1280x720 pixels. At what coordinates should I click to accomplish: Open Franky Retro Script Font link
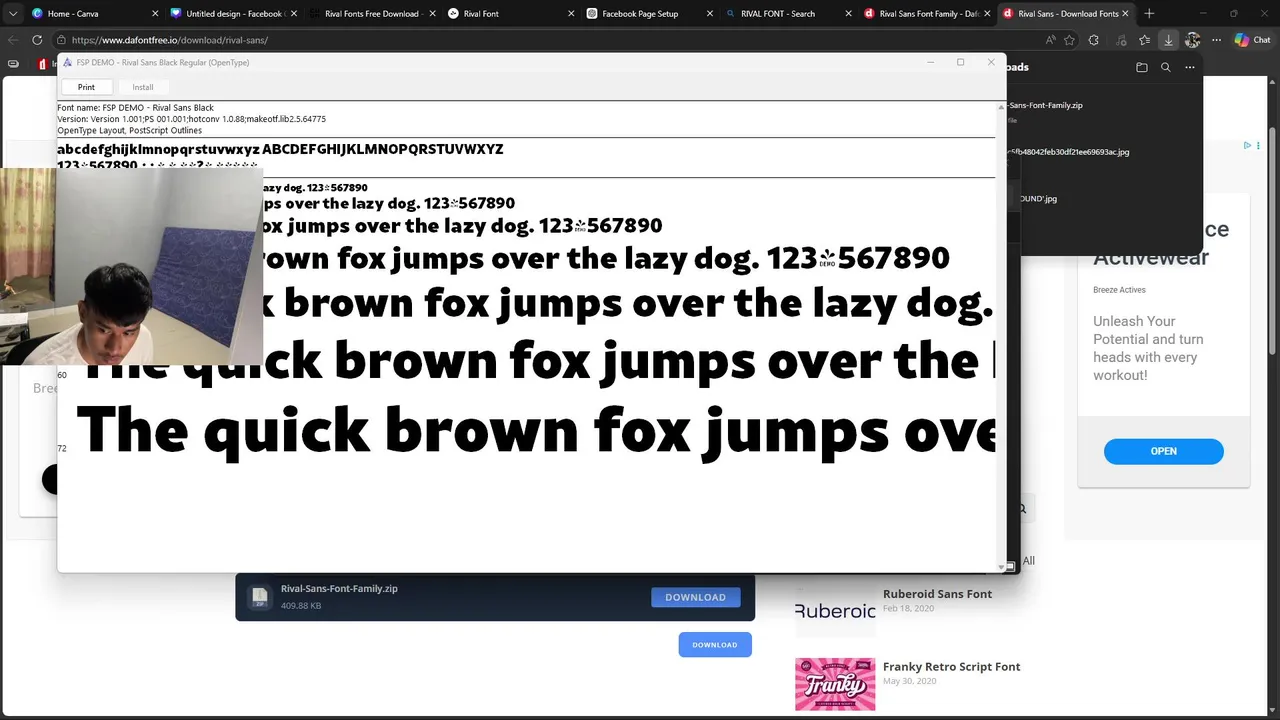click(x=951, y=667)
